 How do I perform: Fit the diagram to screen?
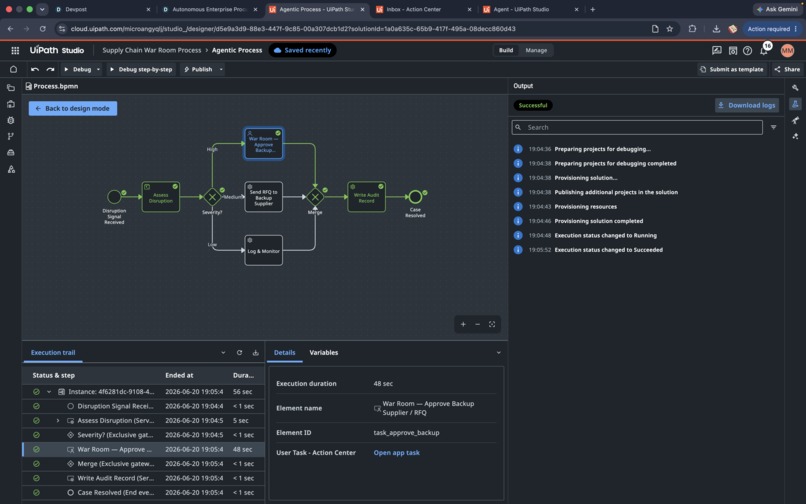tap(492, 324)
